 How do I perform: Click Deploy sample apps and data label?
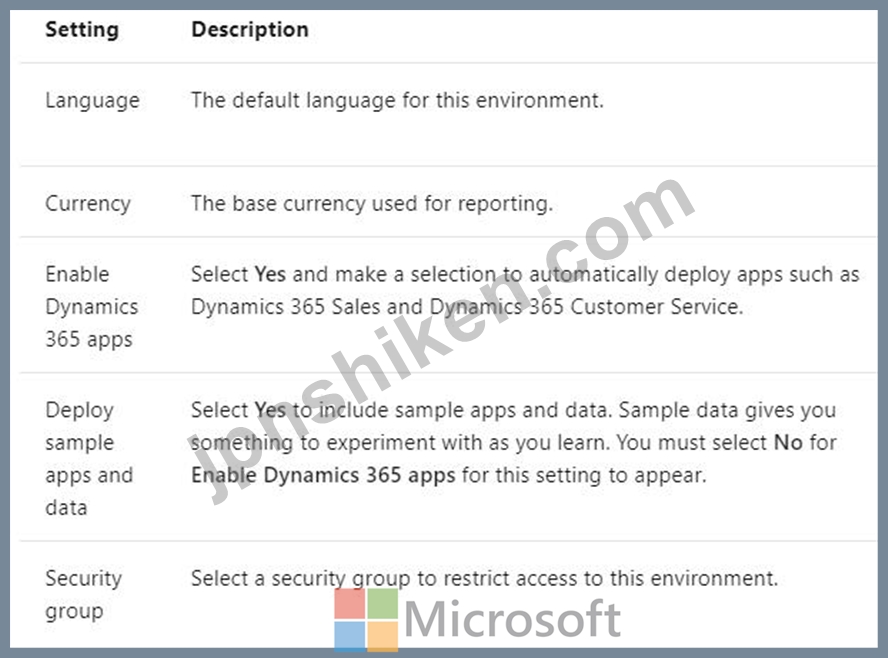pyautogui.click(x=88, y=458)
